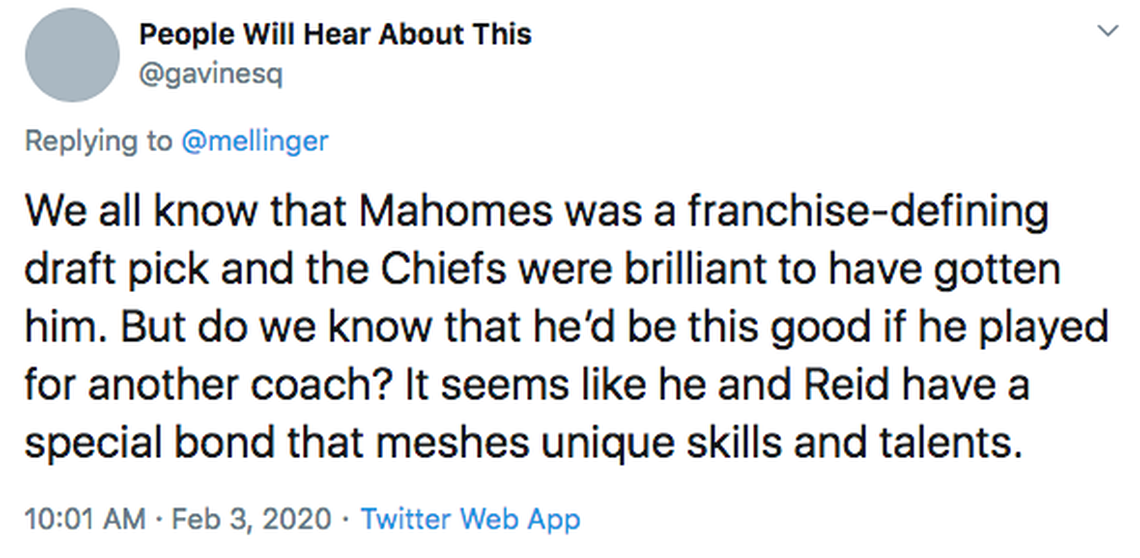
Task: Open People Will Hear About This profile
Action: tap(335, 34)
